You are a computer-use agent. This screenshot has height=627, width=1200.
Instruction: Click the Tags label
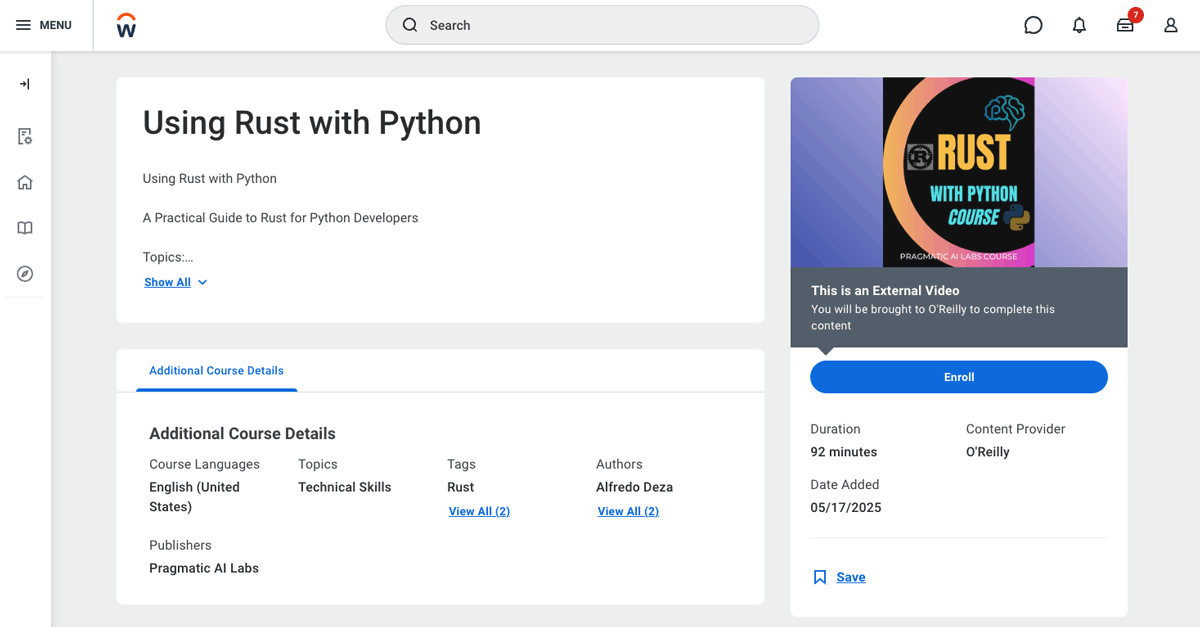coord(461,464)
